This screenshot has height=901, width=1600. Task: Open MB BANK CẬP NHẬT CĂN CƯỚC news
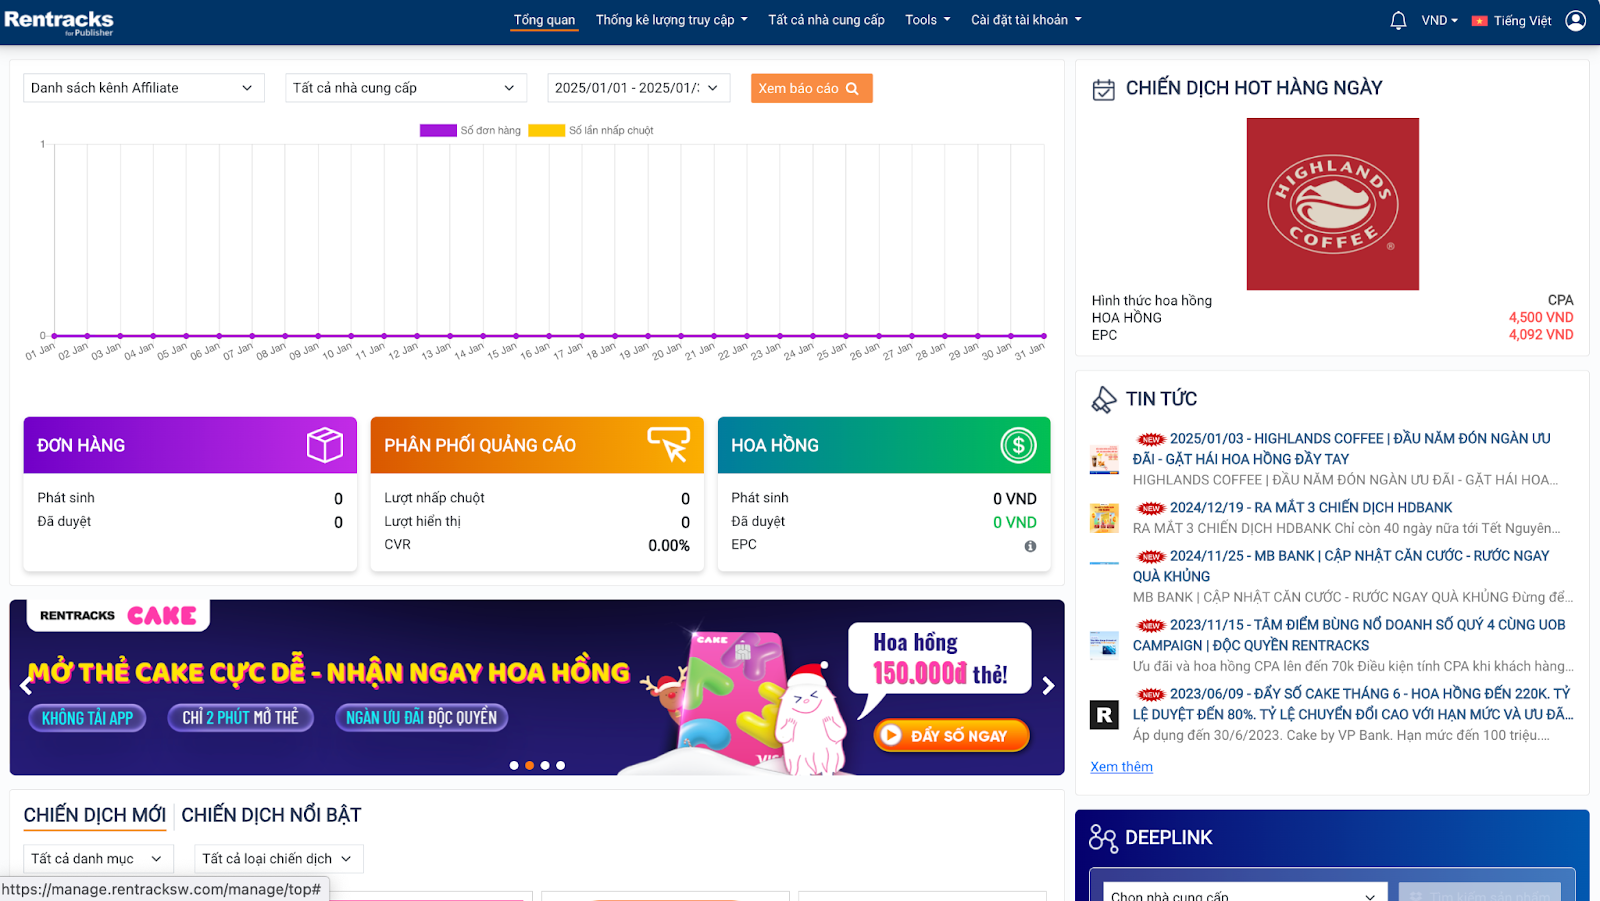pos(1341,566)
